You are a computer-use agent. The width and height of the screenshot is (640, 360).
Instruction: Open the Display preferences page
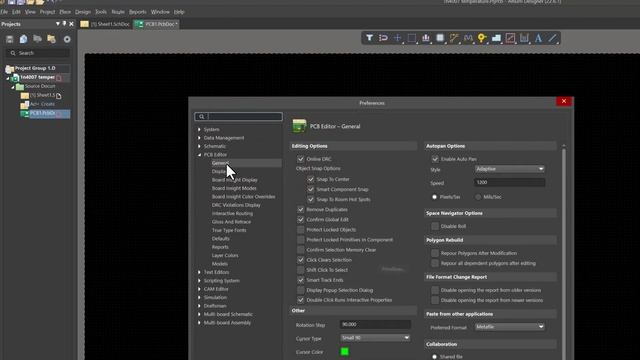point(219,171)
